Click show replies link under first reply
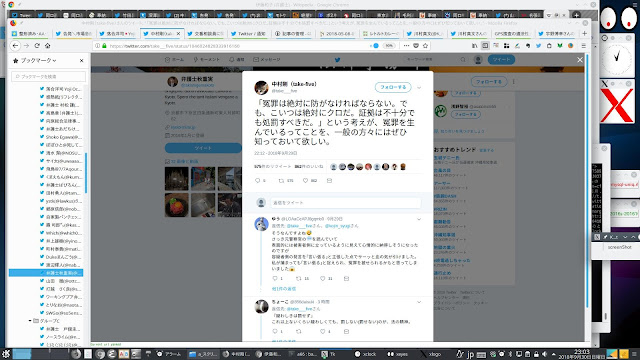 (x=284, y=289)
